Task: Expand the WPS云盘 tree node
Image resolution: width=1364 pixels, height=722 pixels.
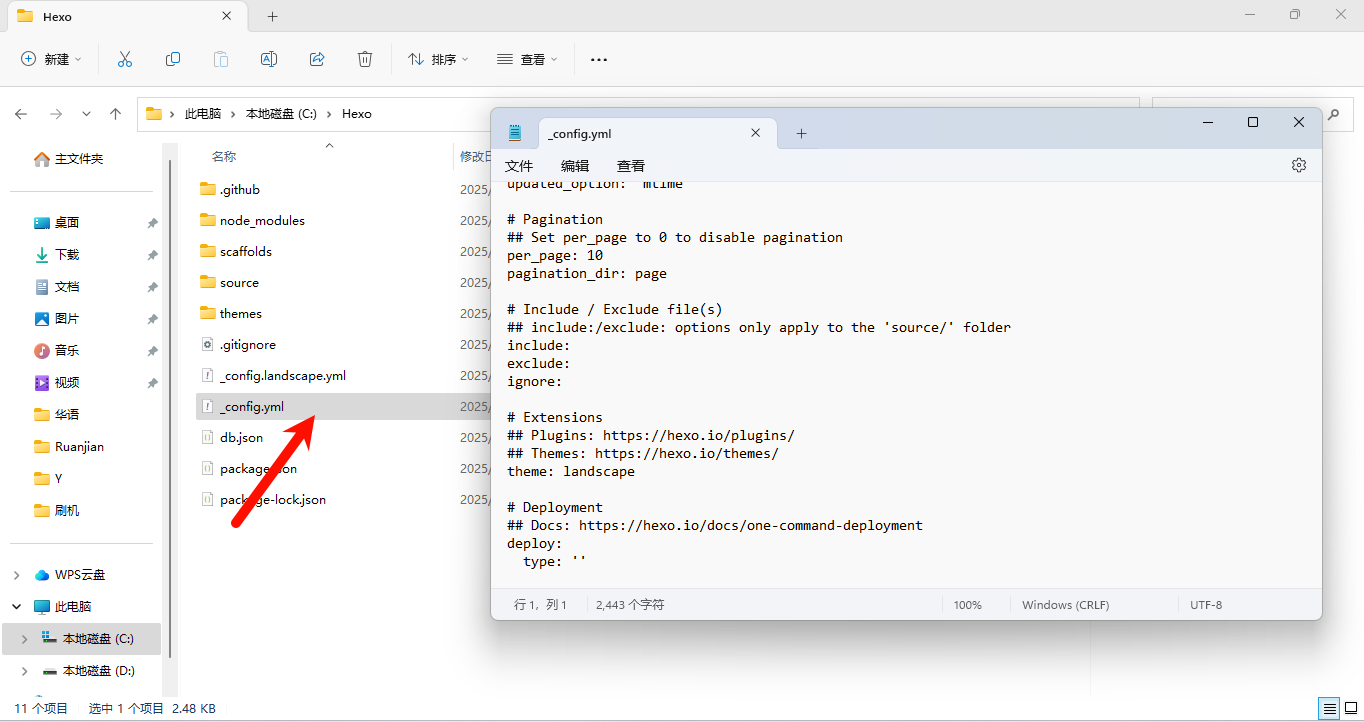Action: click(x=16, y=575)
